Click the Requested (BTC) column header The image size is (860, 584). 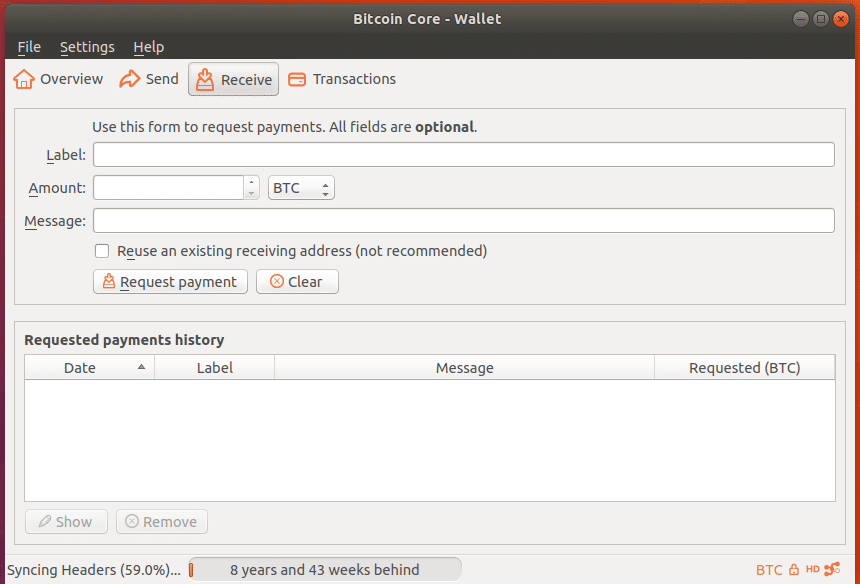coord(745,367)
